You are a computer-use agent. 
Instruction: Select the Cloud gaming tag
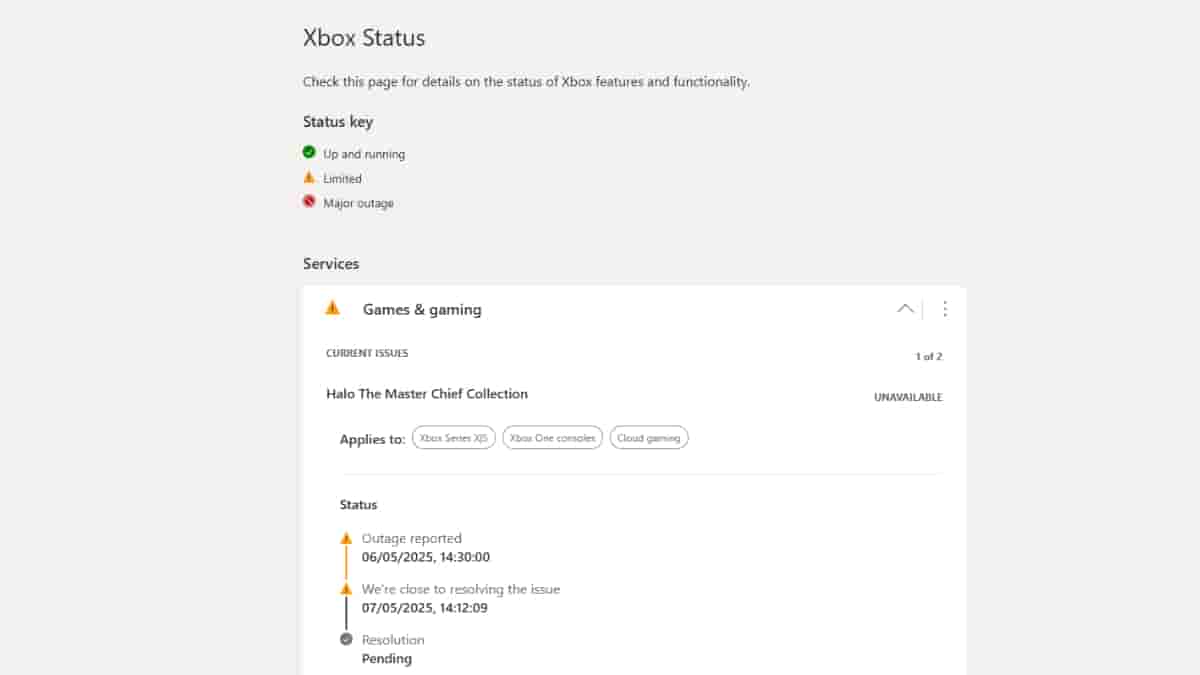click(x=649, y=438)
